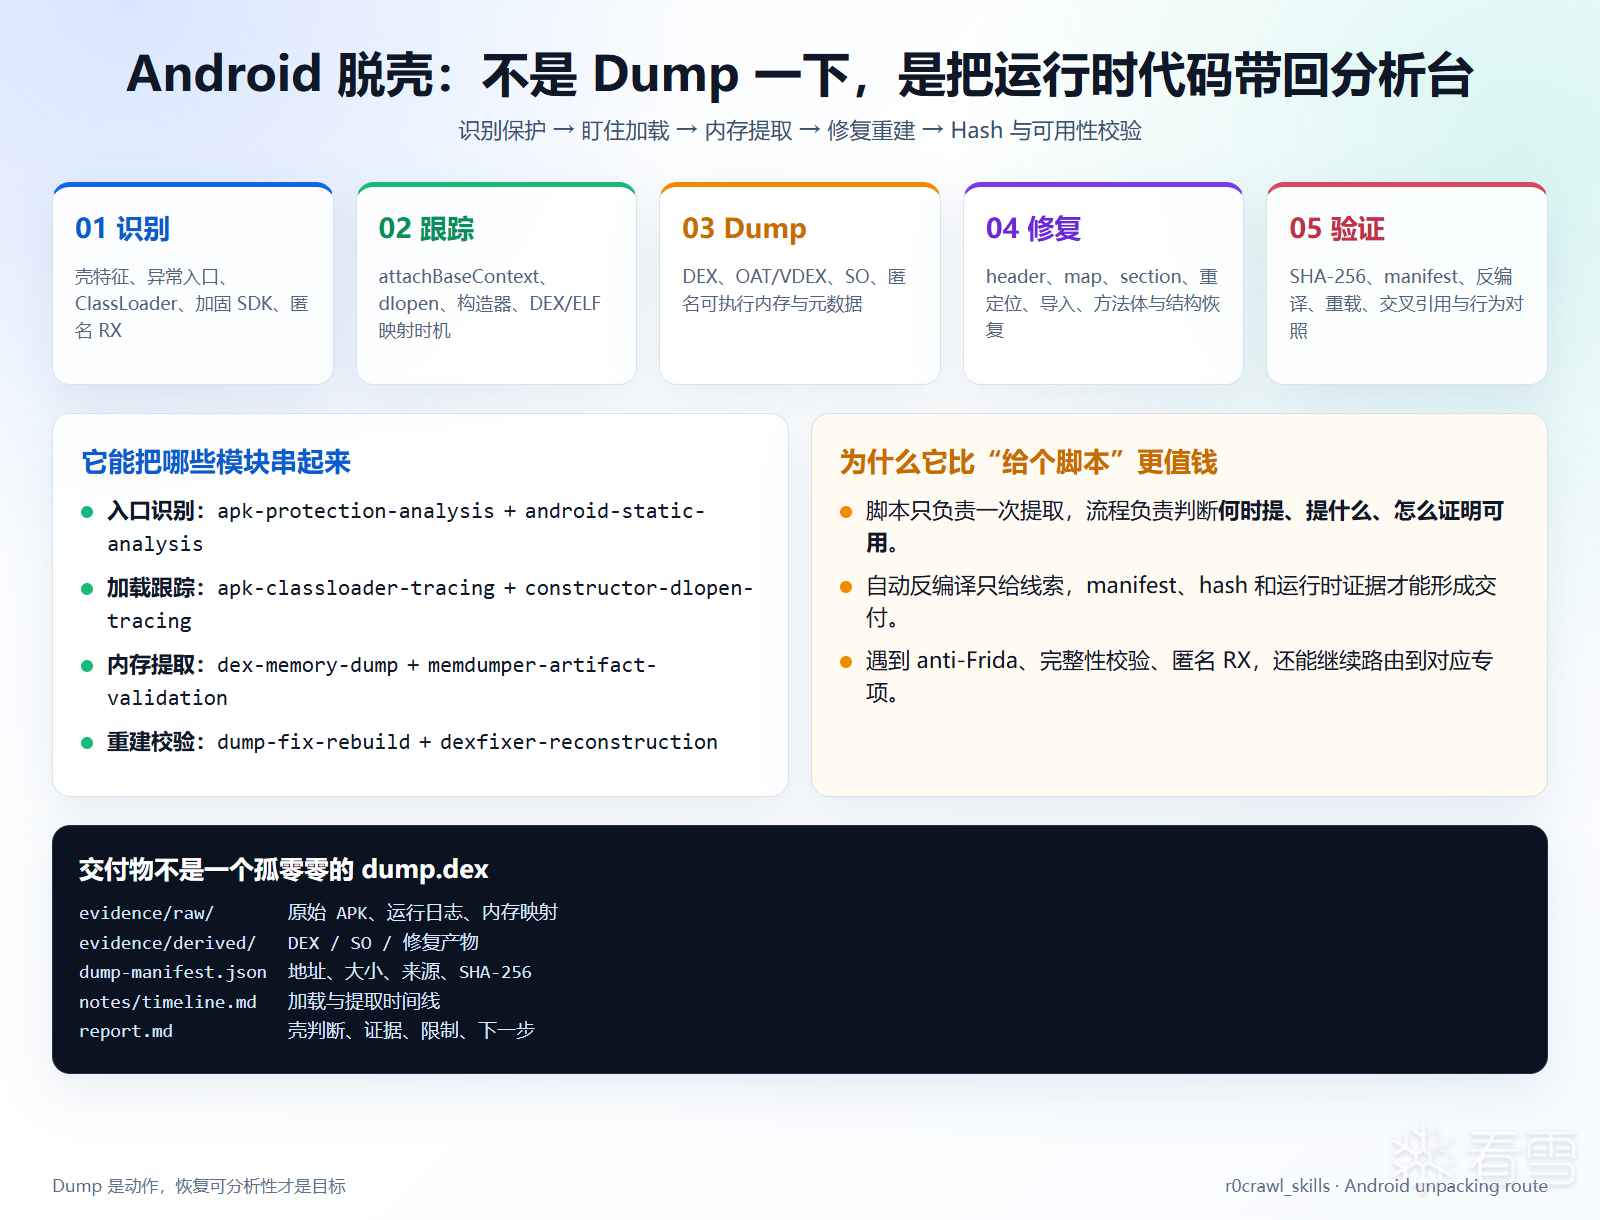Click the main title starting with "Android 脱壳"

[x=800, y=75]
